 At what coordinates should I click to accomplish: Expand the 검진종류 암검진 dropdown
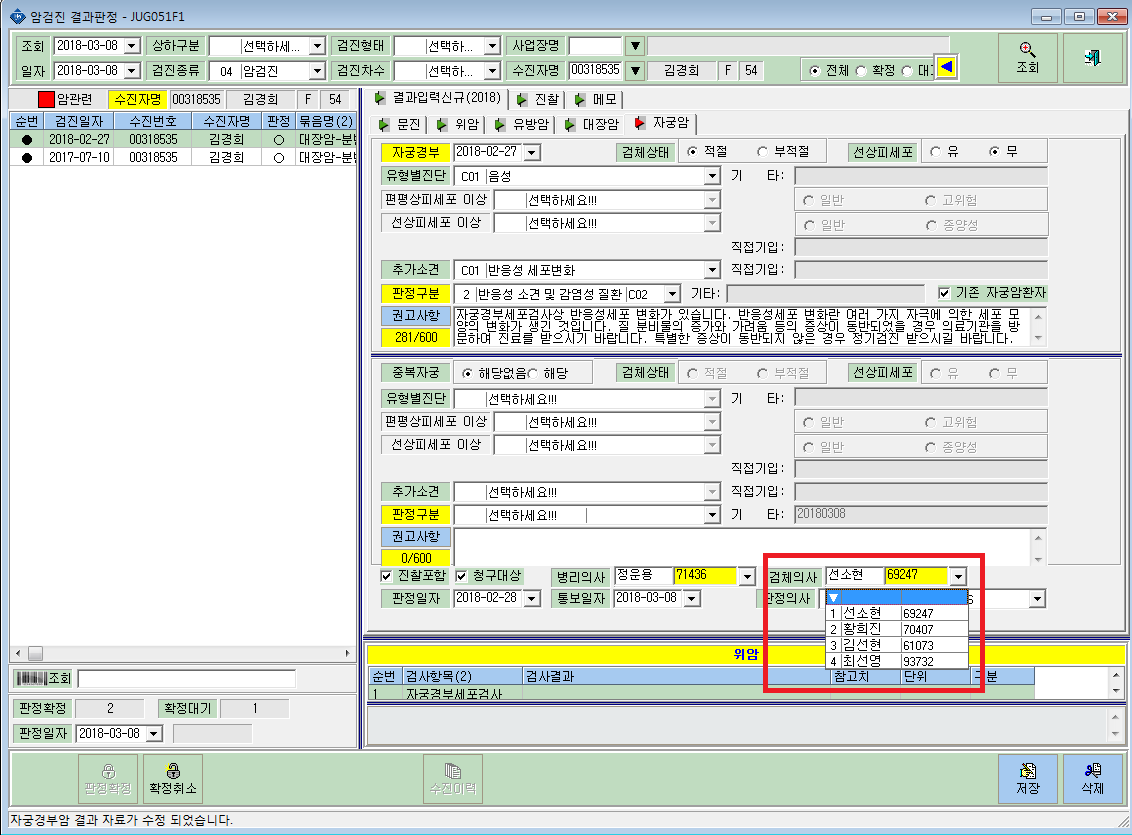317,71
